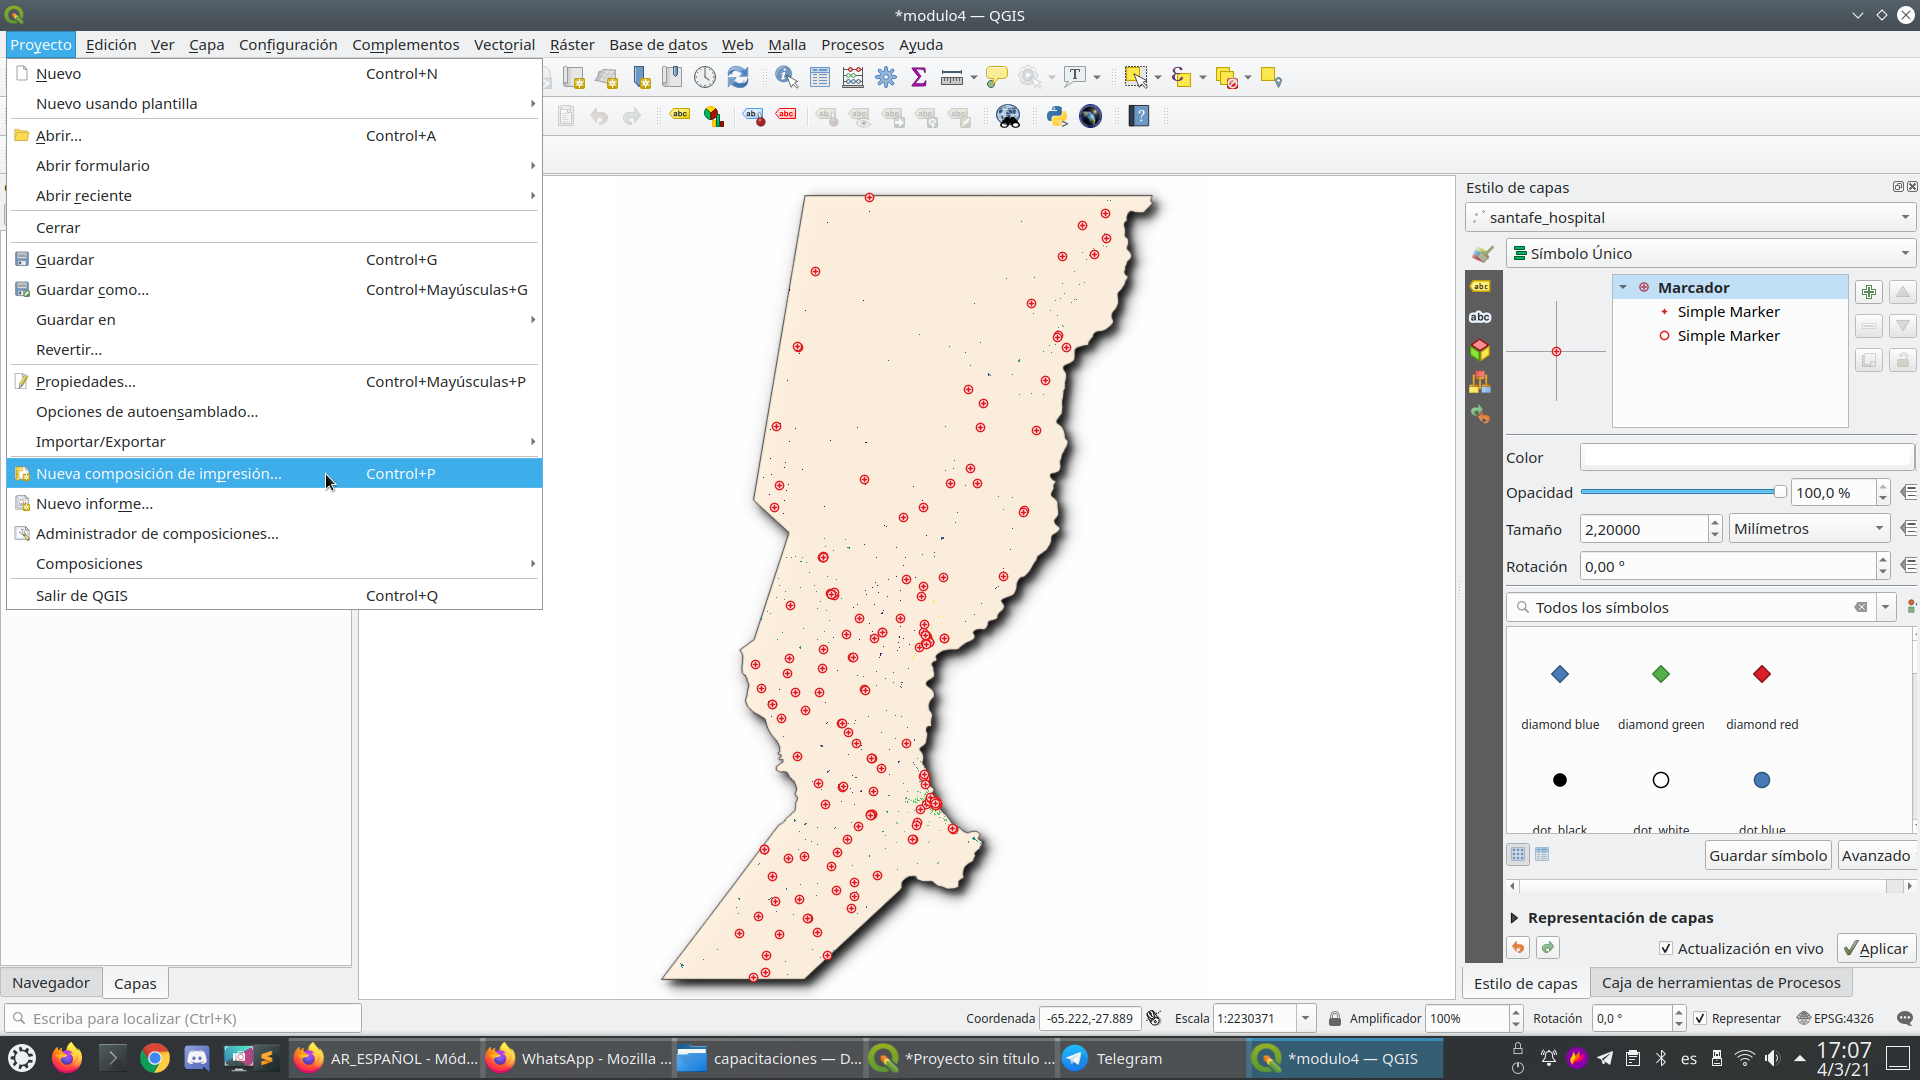
Task: Select the Identify Features tool
Action: point(786,77)
